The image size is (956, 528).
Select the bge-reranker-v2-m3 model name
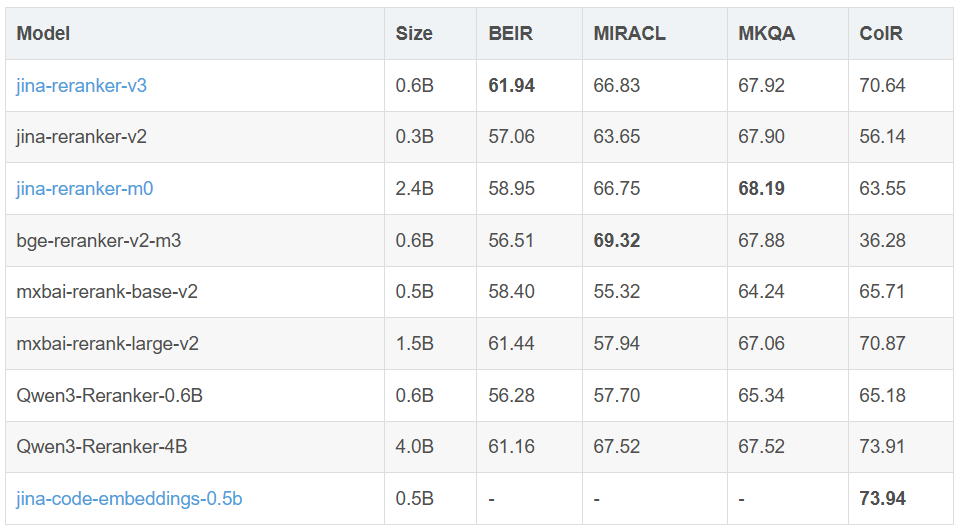click(99, 240)
